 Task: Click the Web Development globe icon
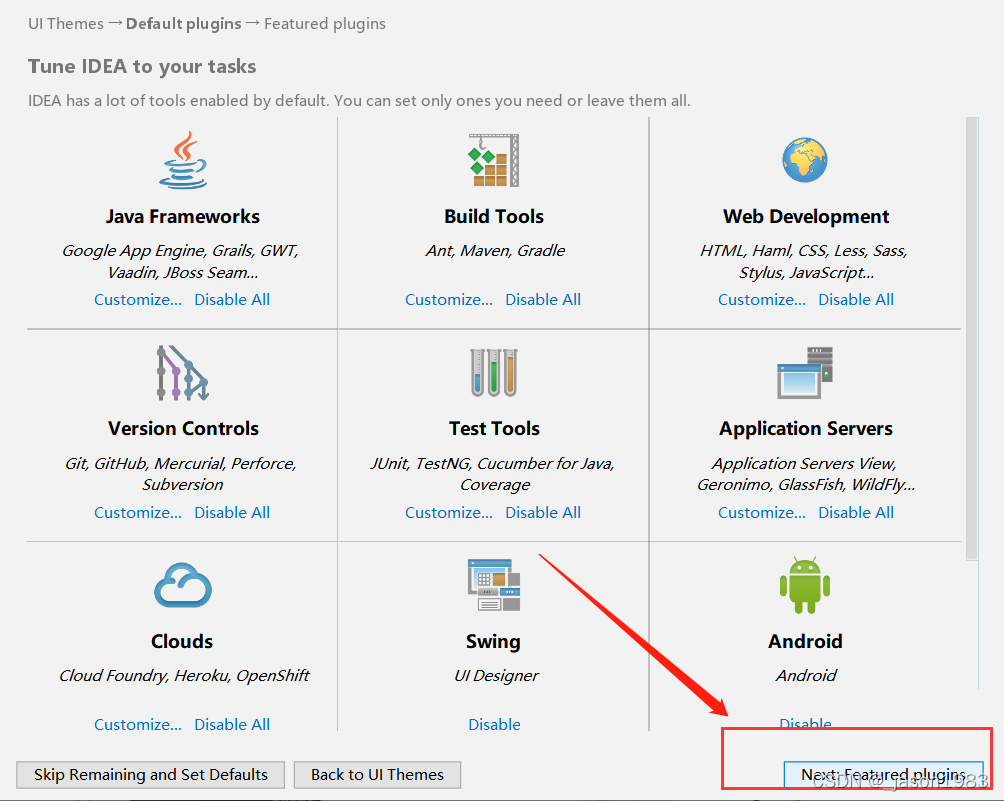[x=805, y=159]
